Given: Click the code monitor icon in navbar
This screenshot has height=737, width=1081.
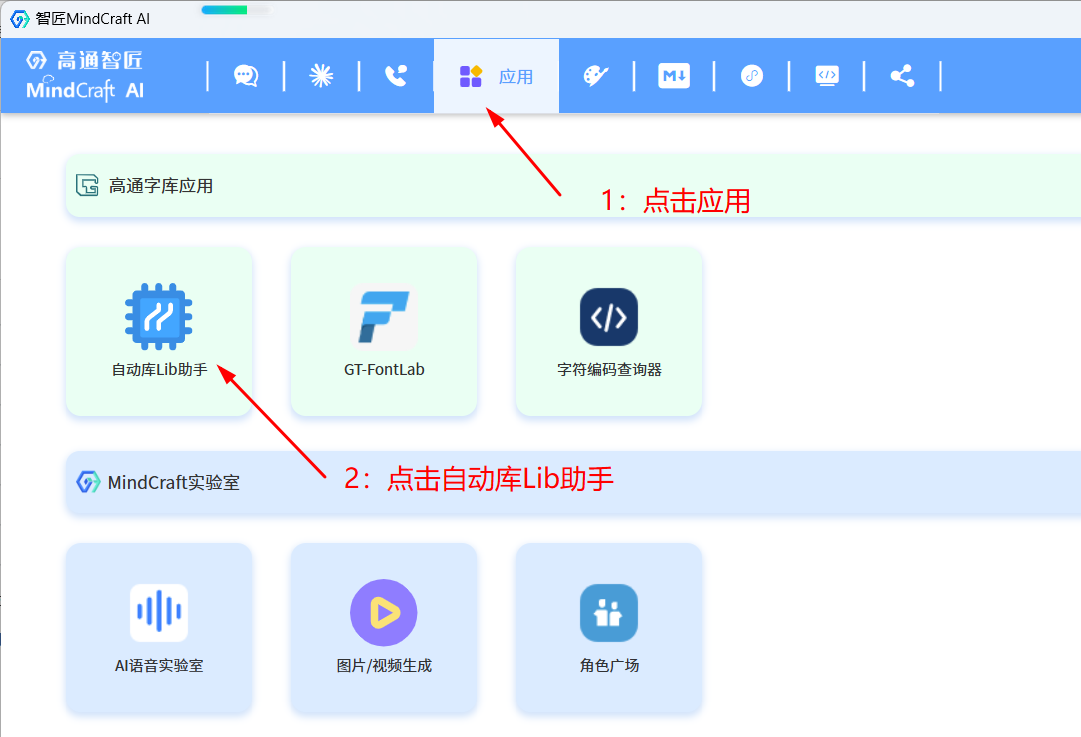Looking at the screenshot, I should (827, 76).
